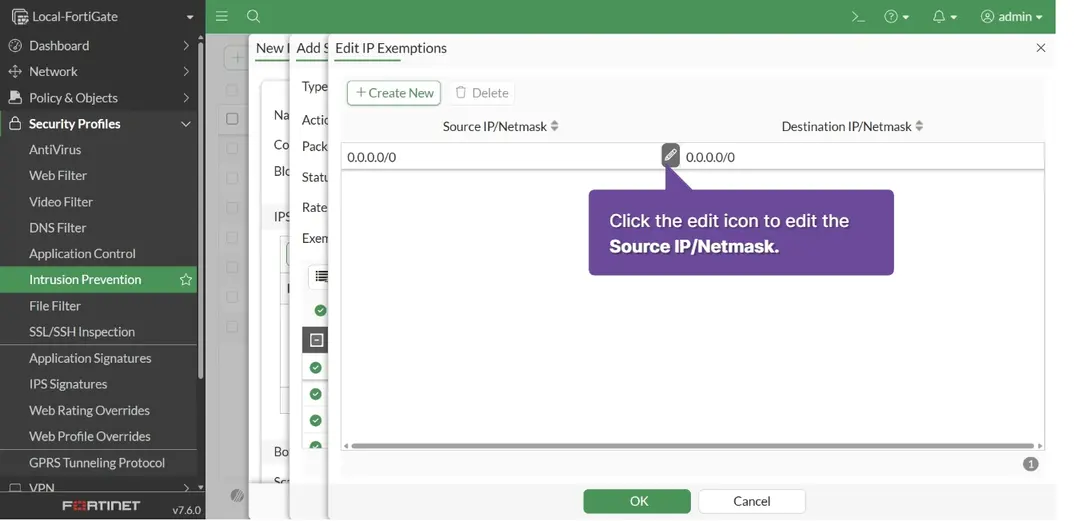Click the v7.6.0 version label
The width and height of the screenshot is (1074, 521).
tap(186, 510)
